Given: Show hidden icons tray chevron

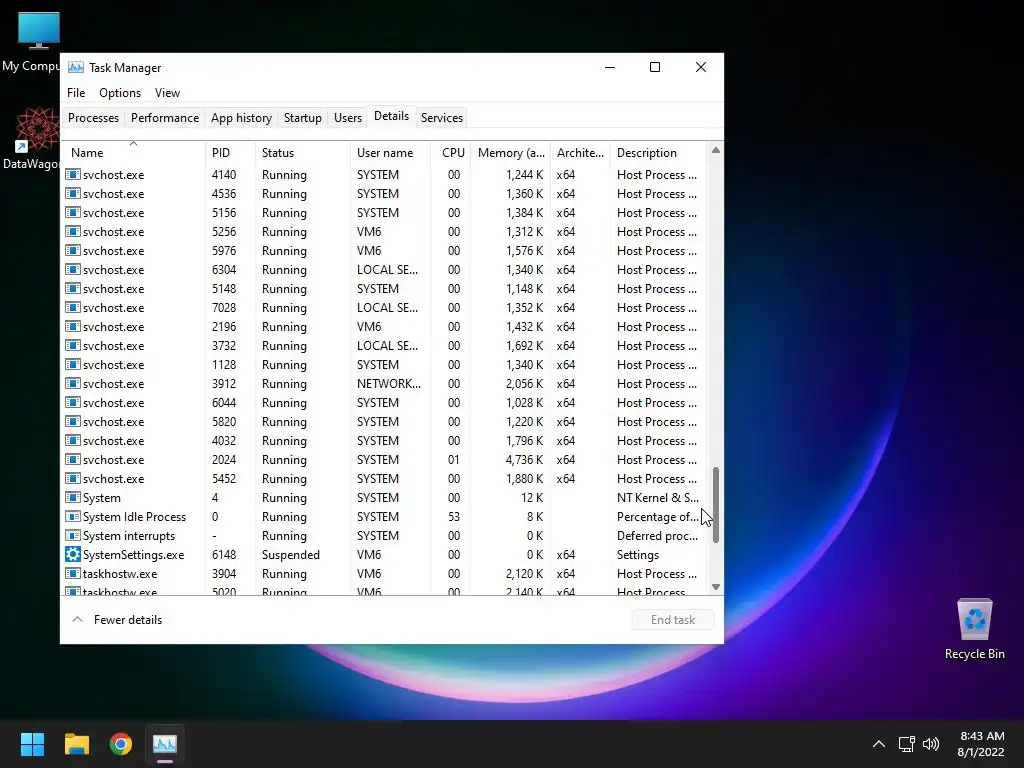Looking at the screenshot, I should pos(879,744).
